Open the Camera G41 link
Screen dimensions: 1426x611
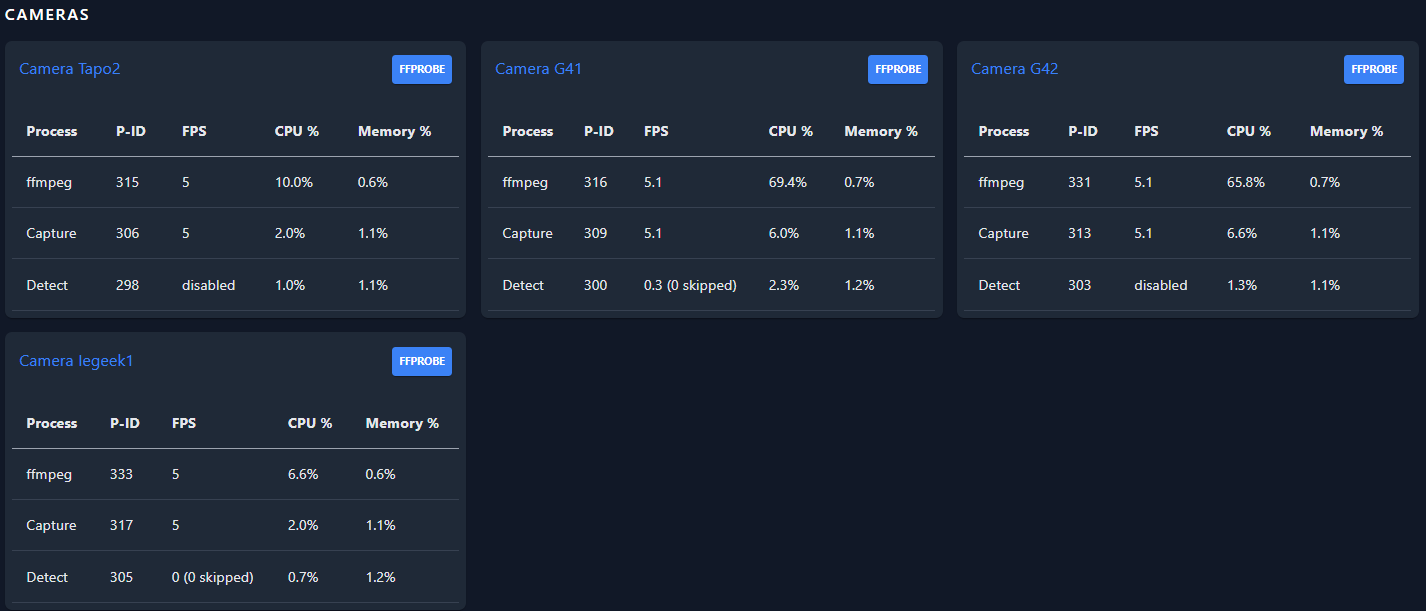pos(538,68)
